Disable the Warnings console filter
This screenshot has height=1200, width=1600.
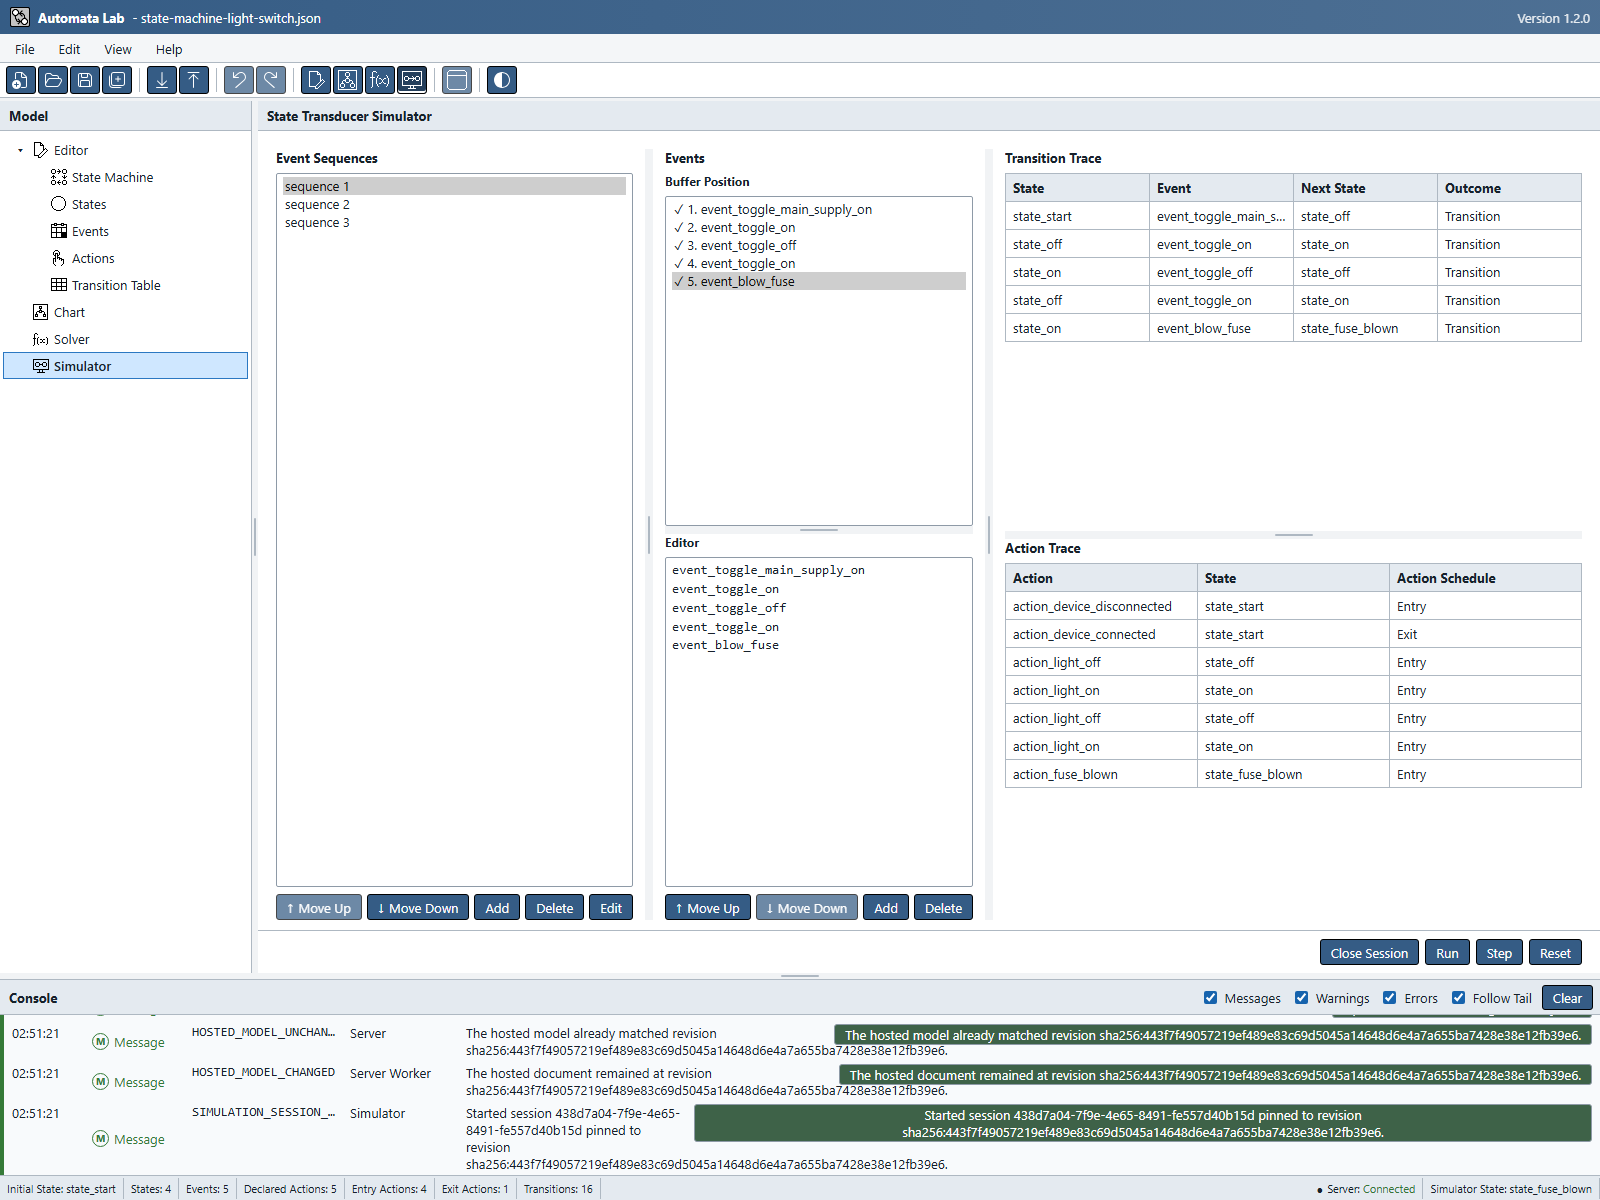pyautogui.click(x=1302, y=998)
